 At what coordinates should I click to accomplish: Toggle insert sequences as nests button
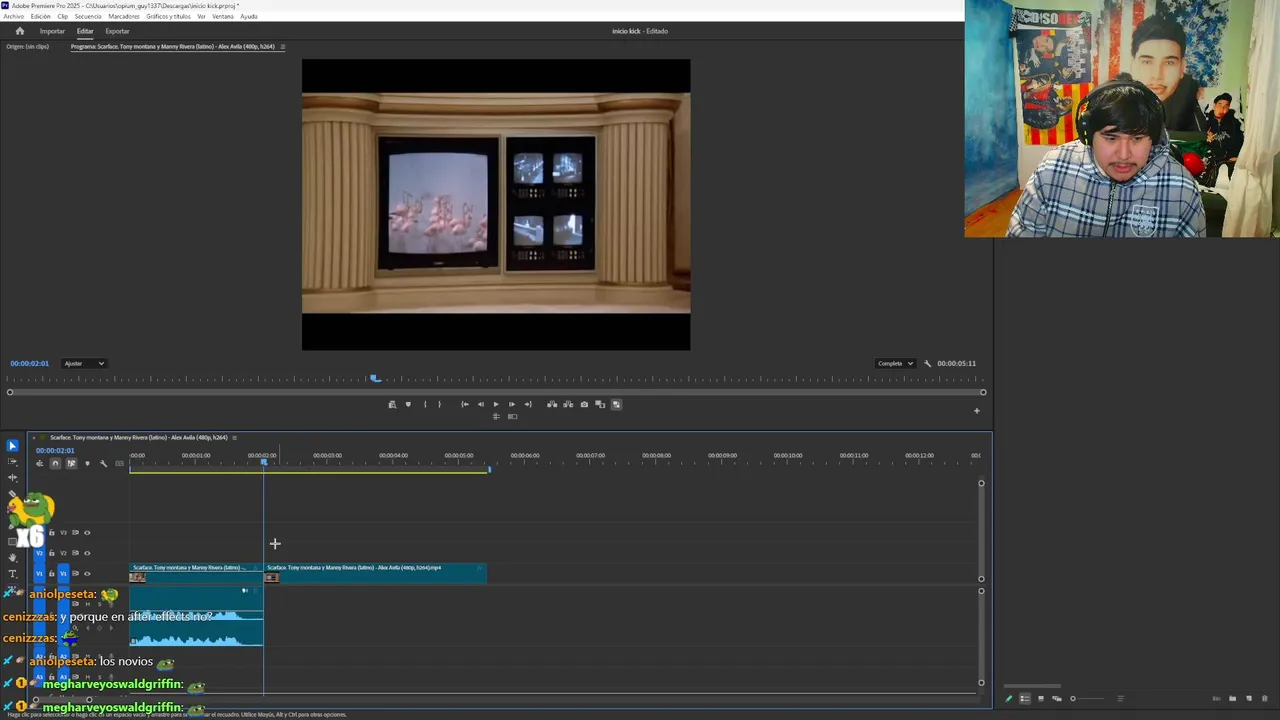[x=39, y=463]
